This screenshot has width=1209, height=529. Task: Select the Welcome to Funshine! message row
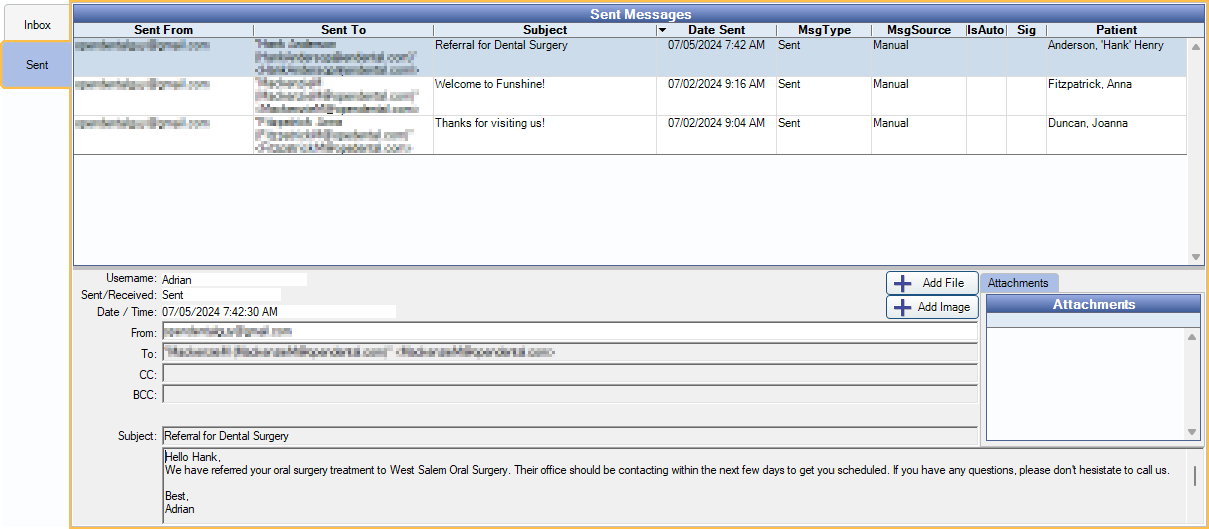(489, 85)
